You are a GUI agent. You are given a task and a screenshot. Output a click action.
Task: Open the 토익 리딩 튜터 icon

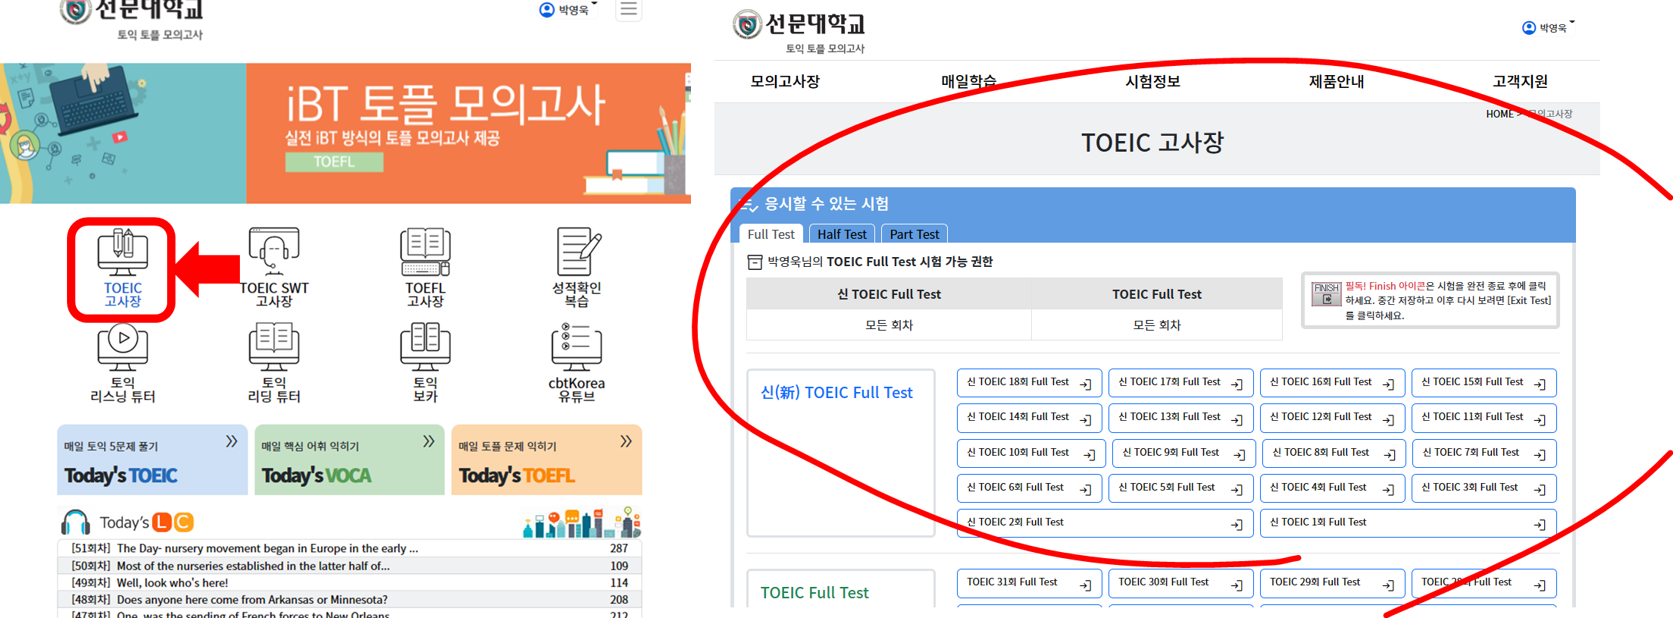pyautogui.click(x=274, y=363)
